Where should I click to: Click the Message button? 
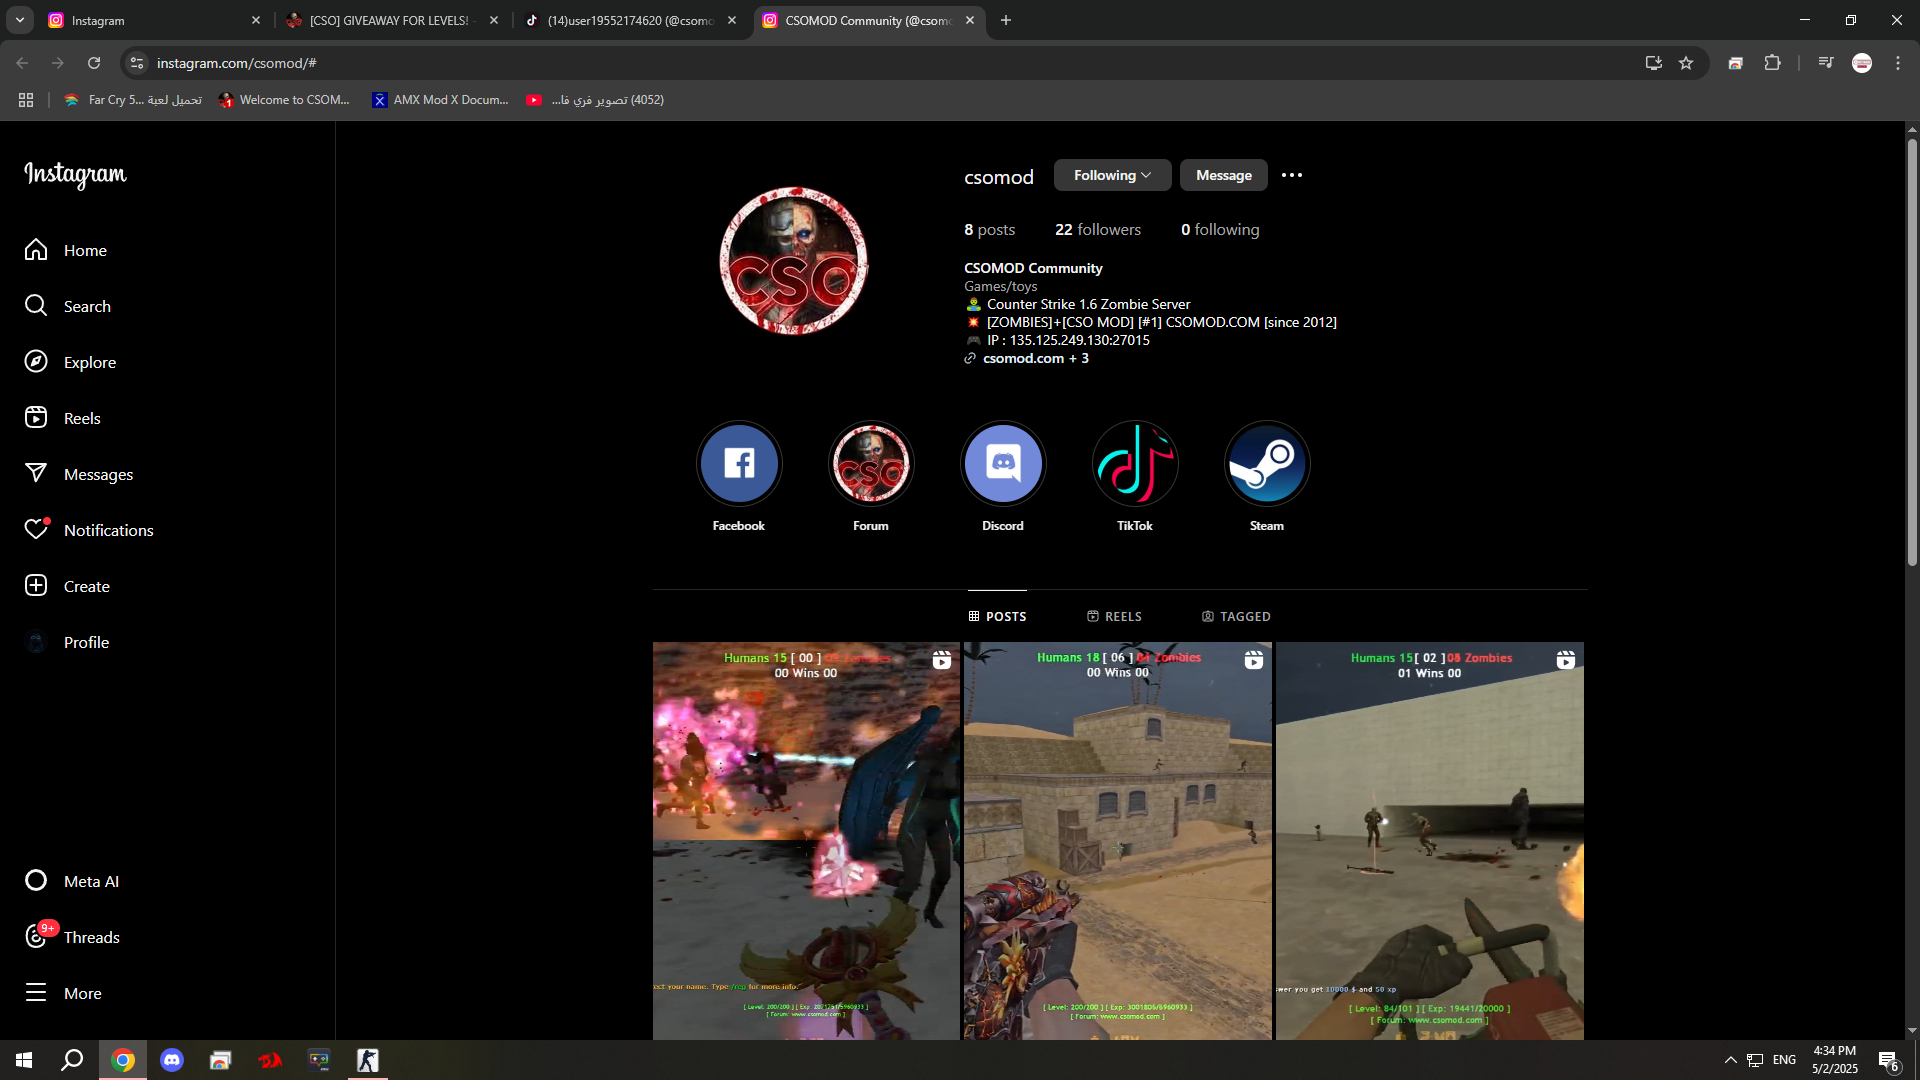(1223, 175)
